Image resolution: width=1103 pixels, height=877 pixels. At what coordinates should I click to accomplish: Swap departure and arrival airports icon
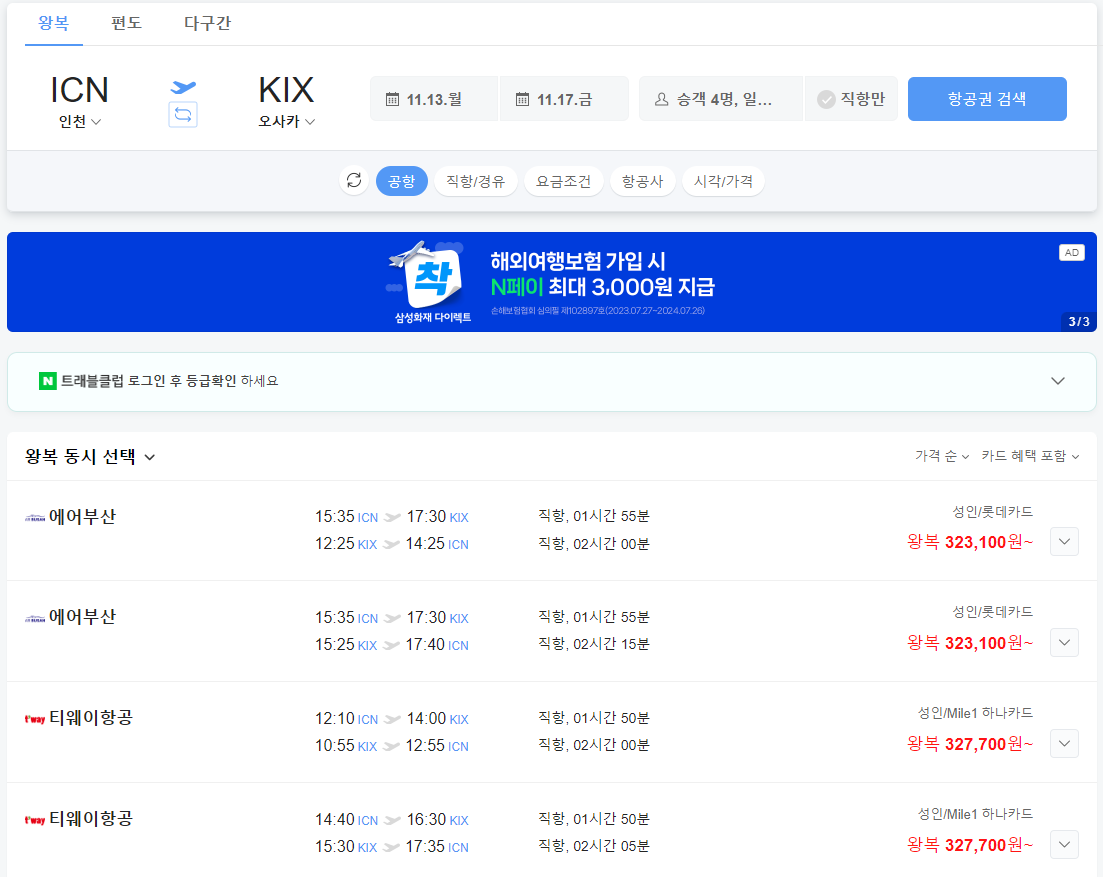tap(183, 115)
